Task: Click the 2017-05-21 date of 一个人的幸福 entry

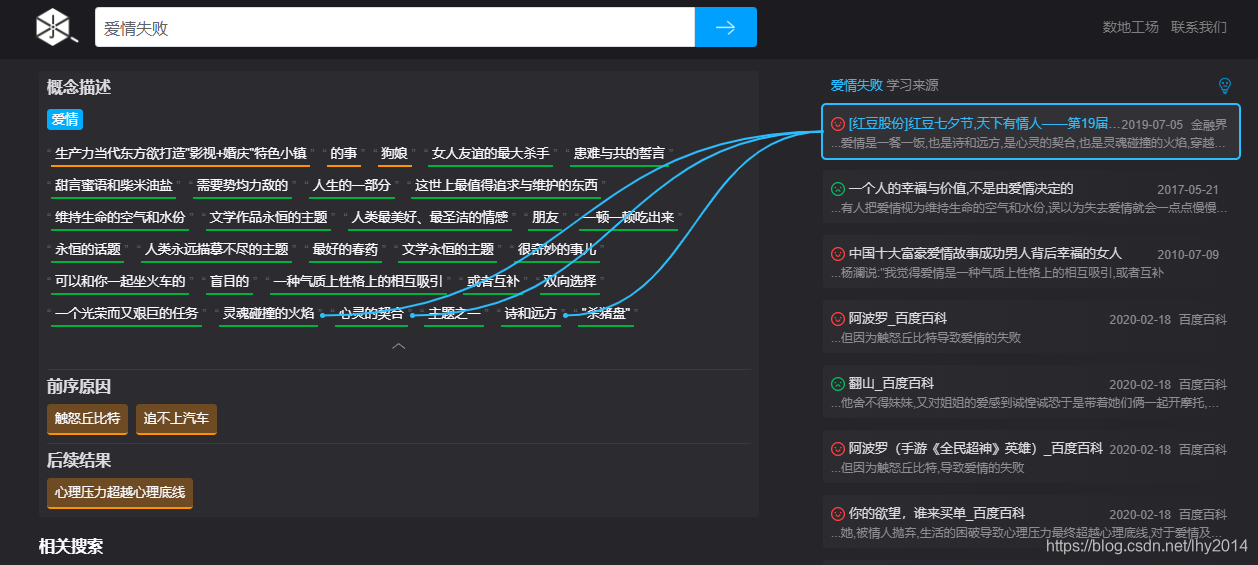Action: (1188, 190)
